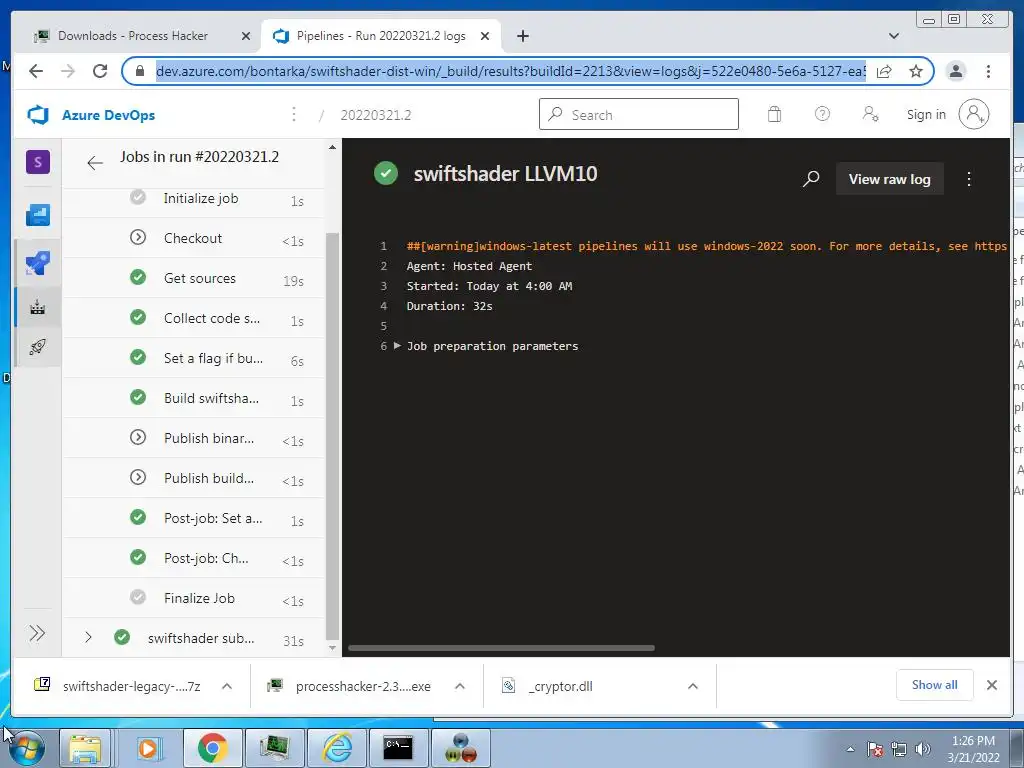Open Chrome three-dot menu
The image size is (1024, 768).
point(988,71)
